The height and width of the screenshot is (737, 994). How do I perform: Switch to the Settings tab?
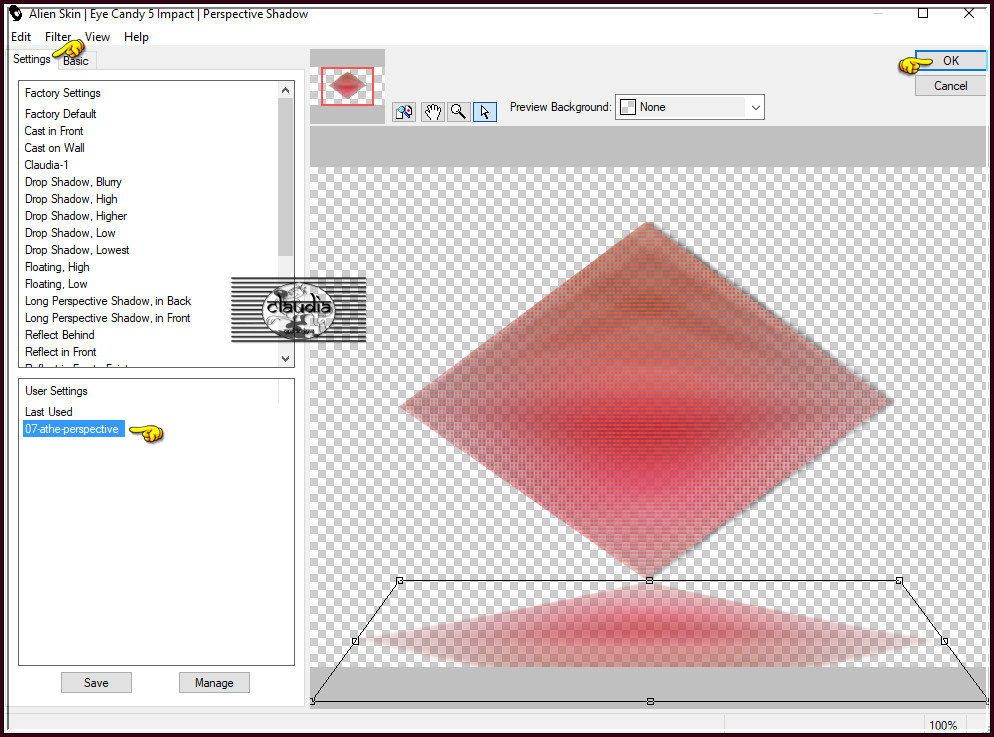click(32, 59)
